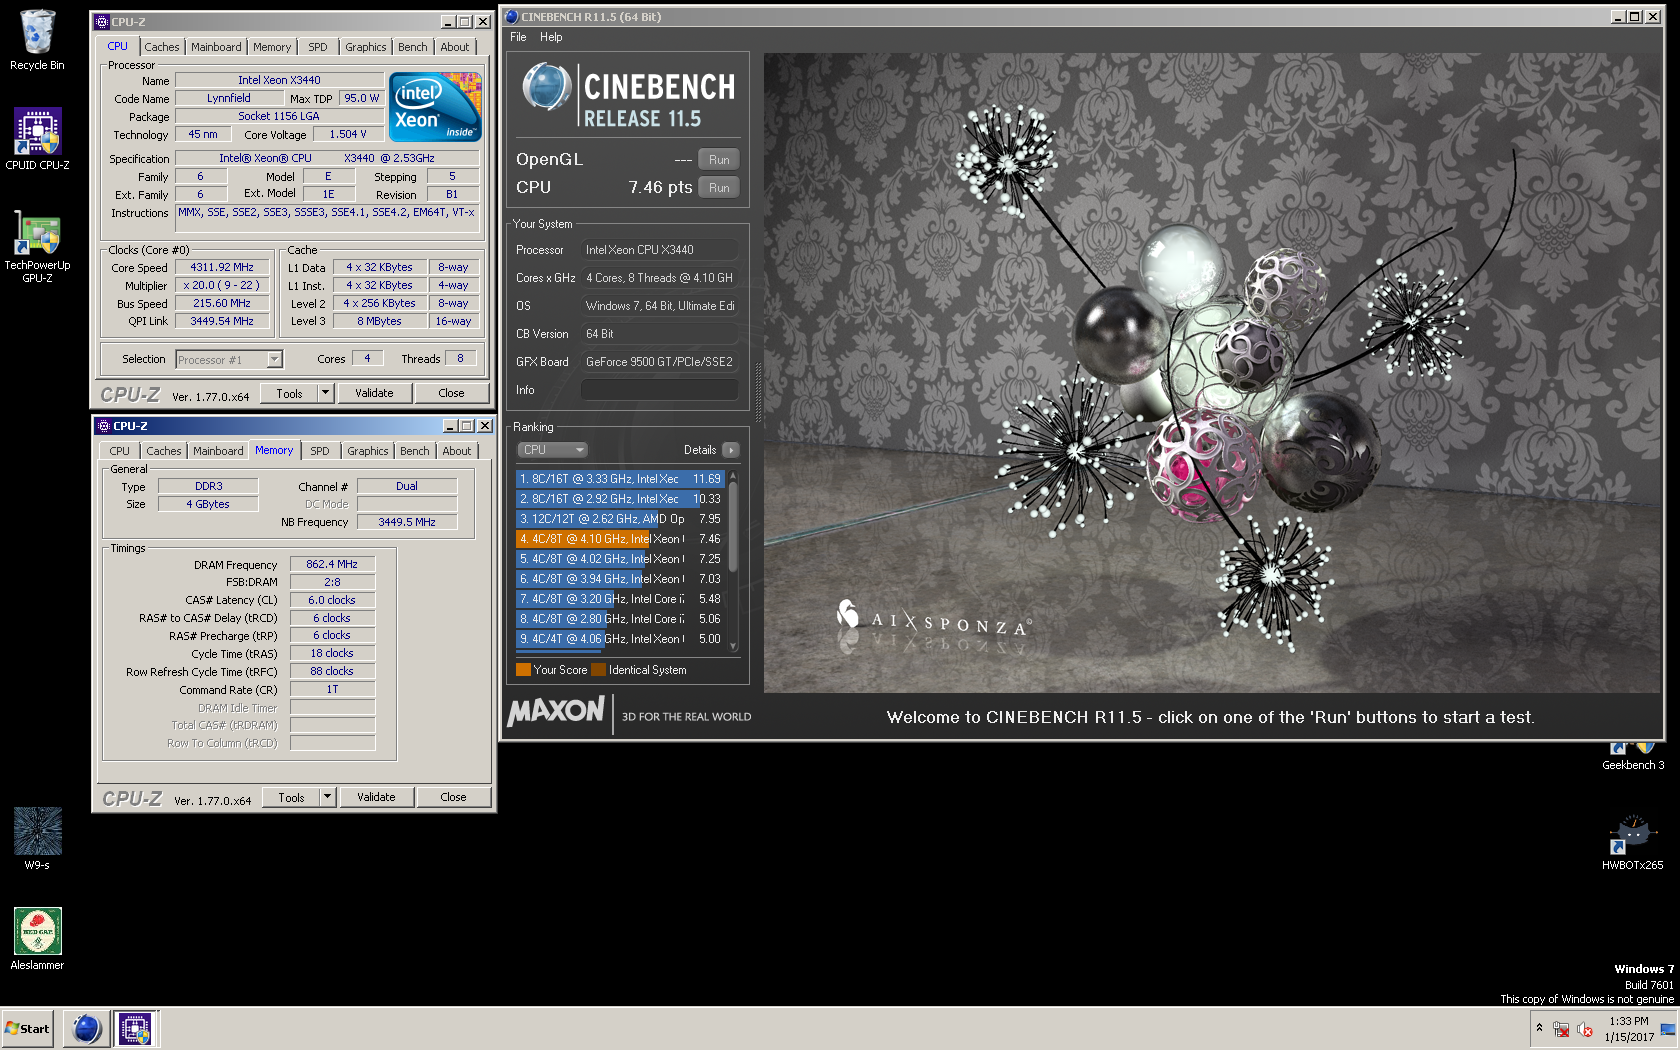The height and width of the screenshot is (1050, 1680).
Task: Click the Intel Xeon inside logo
Action: point(435,106)
